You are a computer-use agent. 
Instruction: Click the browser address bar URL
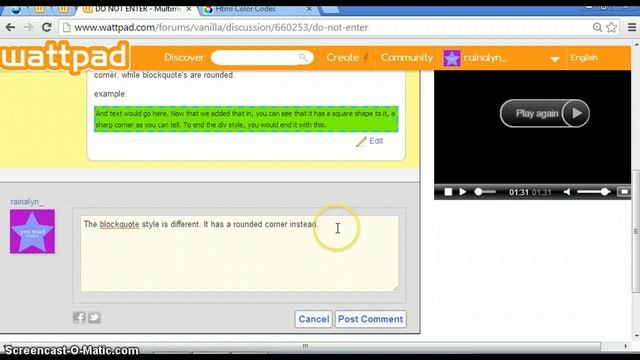point(221,27)
